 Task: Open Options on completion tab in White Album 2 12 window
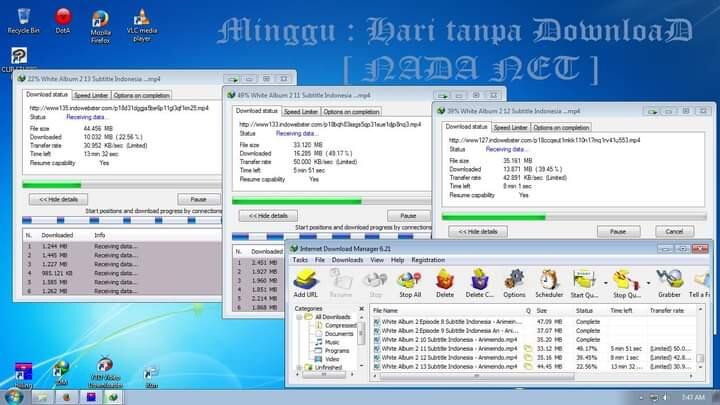[561, 127]
